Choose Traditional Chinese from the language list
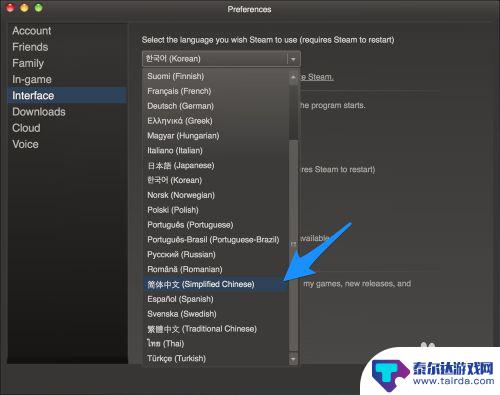 (216, 329)
